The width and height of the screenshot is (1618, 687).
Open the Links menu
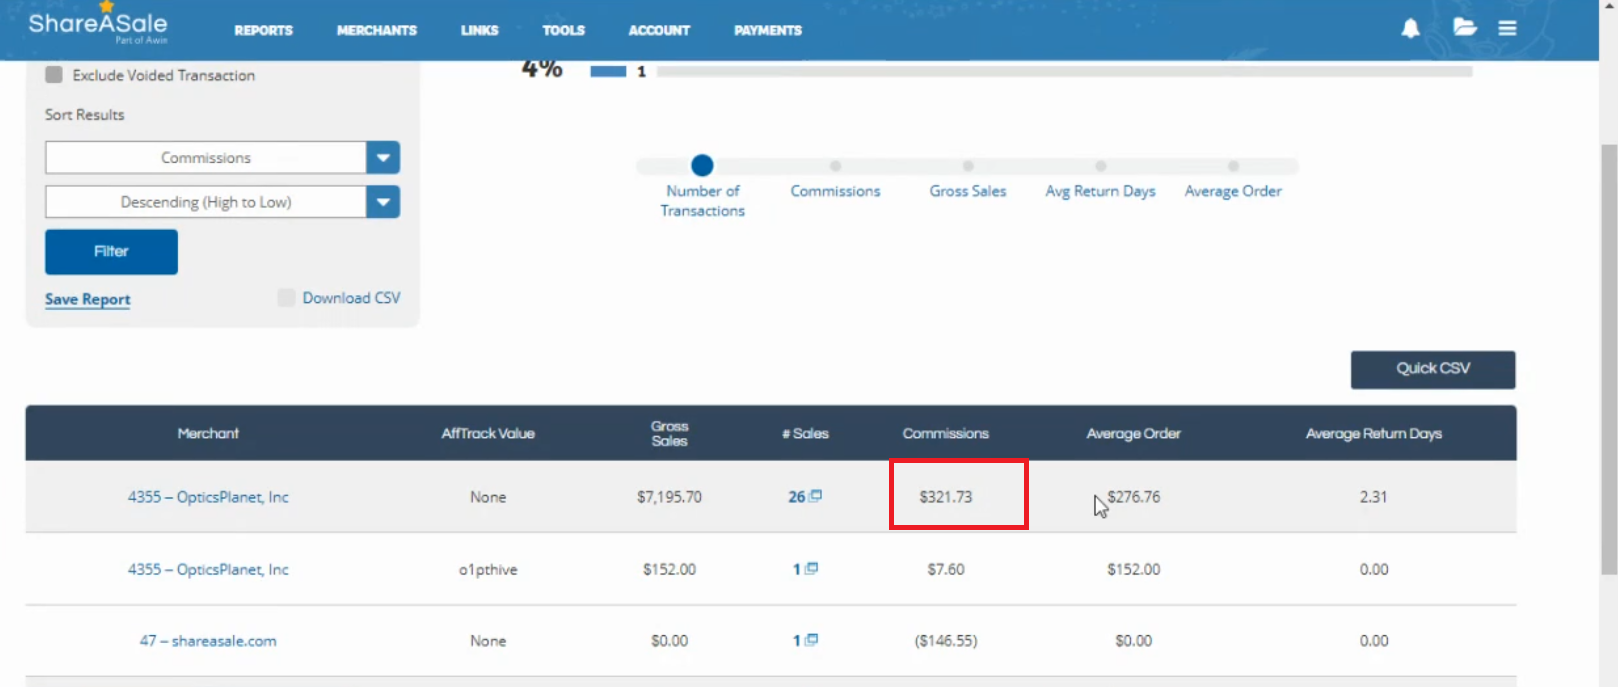tap(480, 31)
